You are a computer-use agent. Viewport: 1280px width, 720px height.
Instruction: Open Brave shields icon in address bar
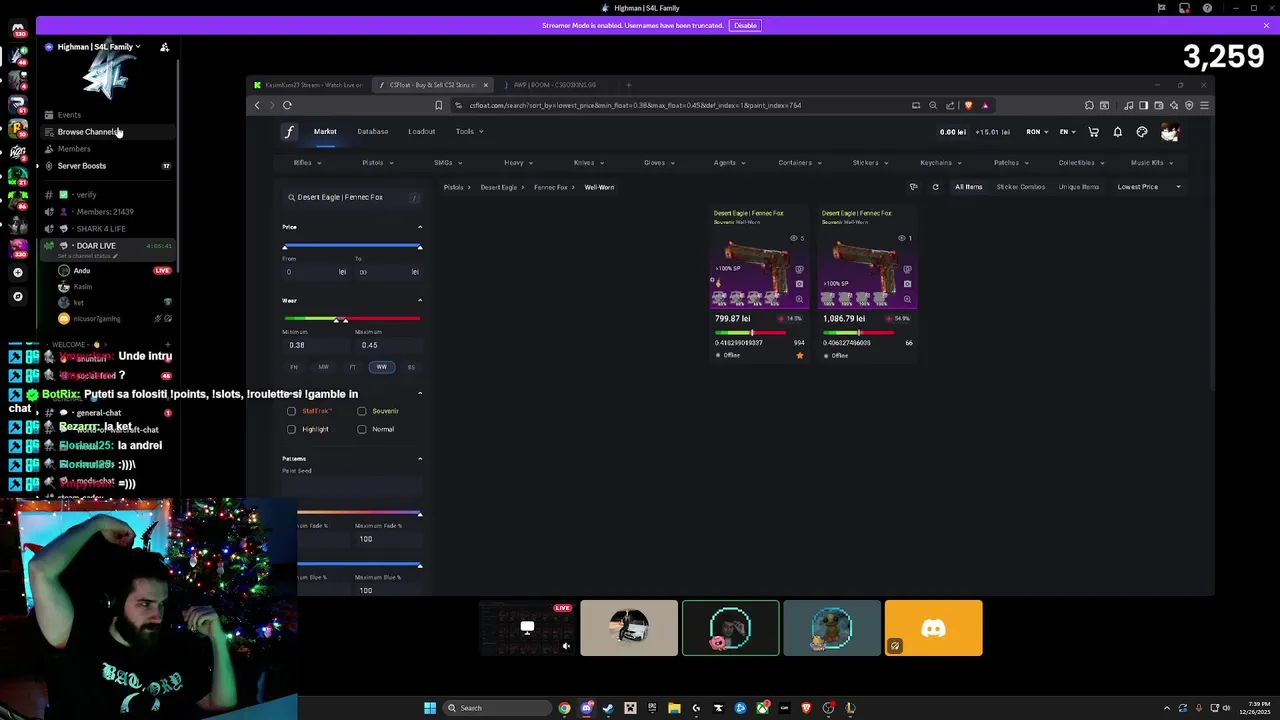pos(968,105)
